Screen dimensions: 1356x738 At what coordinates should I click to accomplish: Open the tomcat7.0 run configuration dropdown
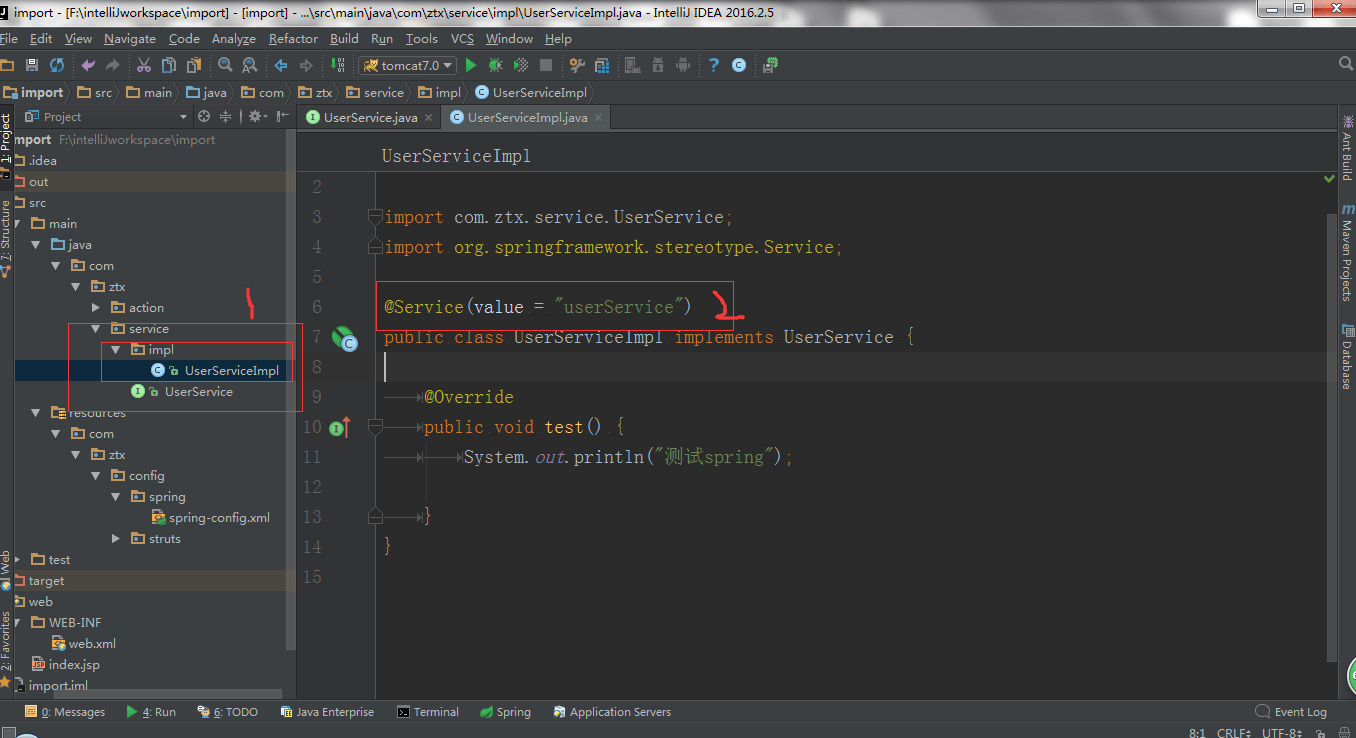tap(408, 65)
